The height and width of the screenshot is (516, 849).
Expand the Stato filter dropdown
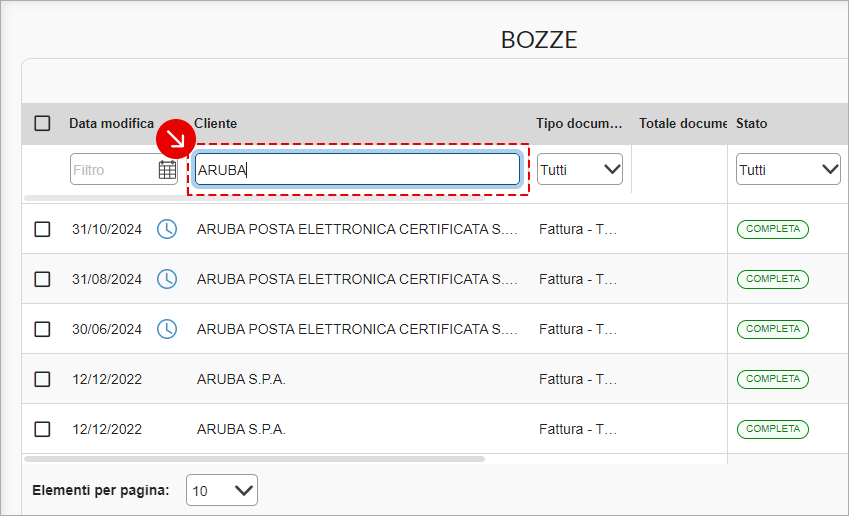click(x=788, y=170)
